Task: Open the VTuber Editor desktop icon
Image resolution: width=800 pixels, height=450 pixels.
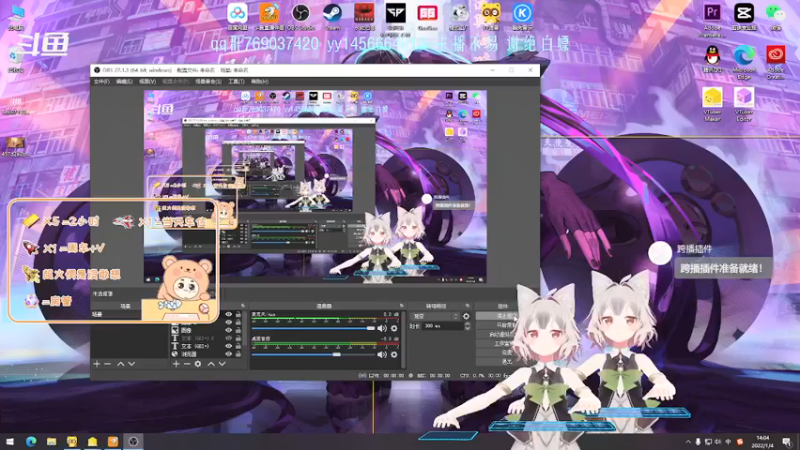Action: (744, 104)
